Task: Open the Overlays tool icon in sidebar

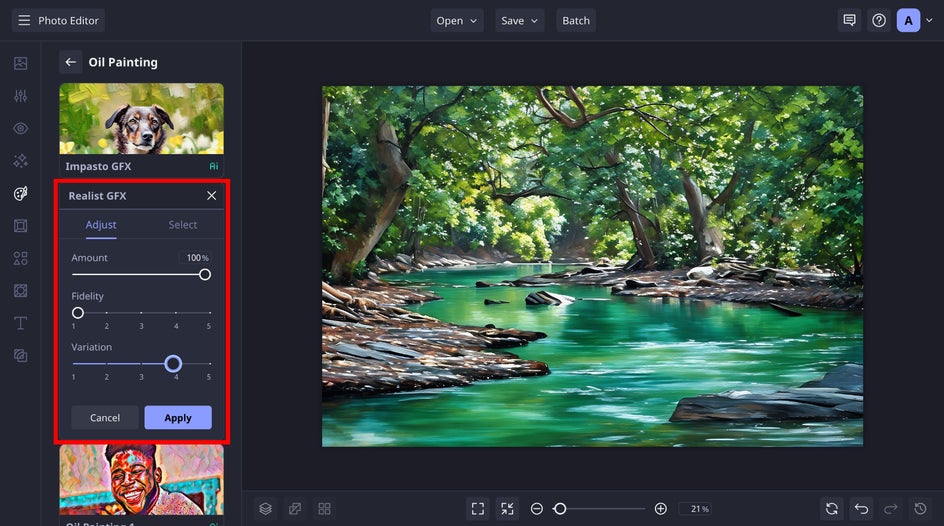Action: point(20,356)
